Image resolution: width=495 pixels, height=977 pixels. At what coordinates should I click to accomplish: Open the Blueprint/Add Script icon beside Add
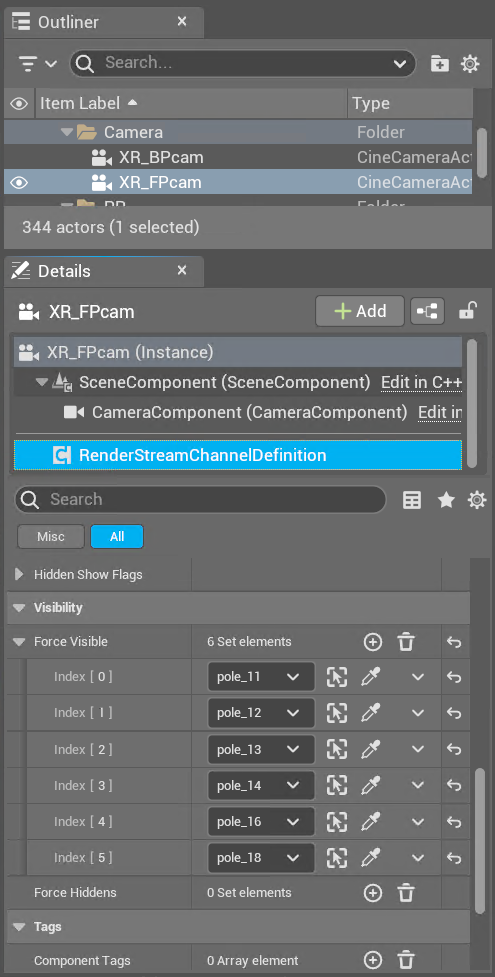click(428, 311)
